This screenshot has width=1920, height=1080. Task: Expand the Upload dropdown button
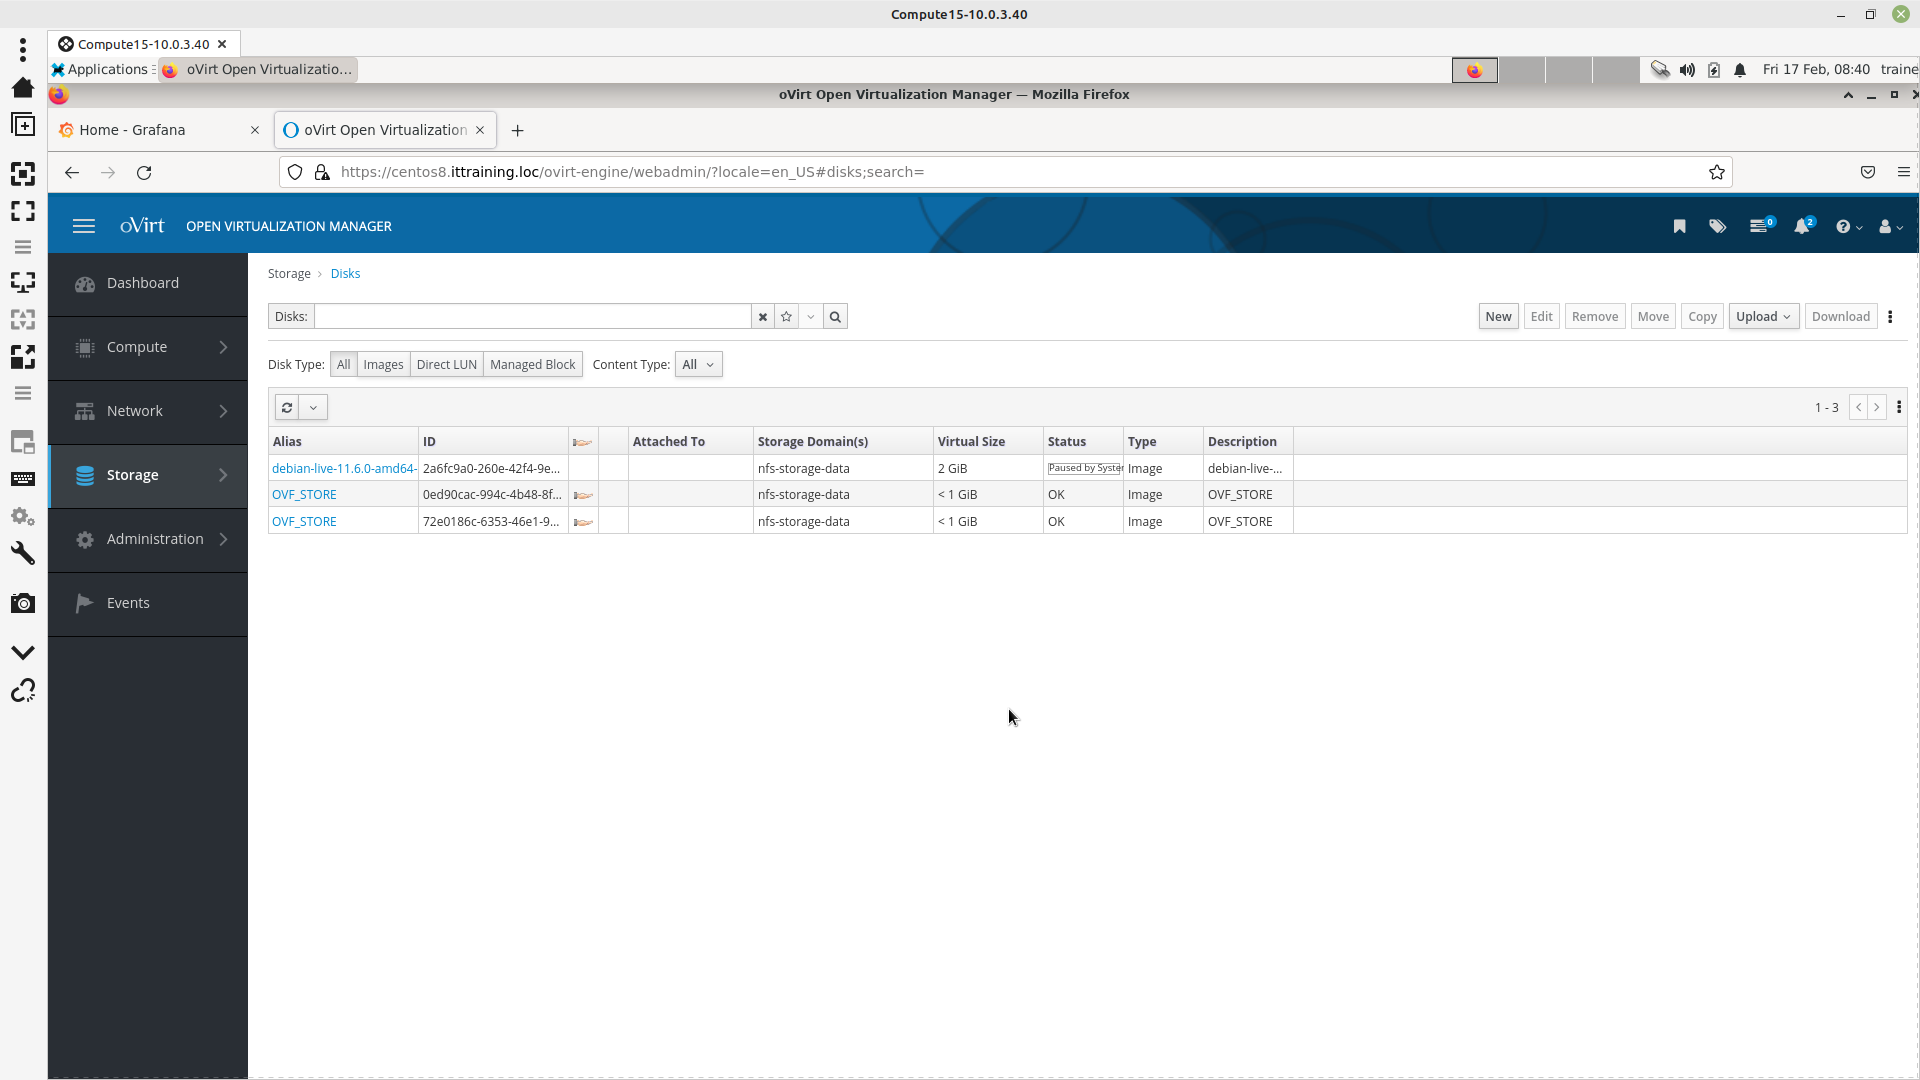[1763, 317]
